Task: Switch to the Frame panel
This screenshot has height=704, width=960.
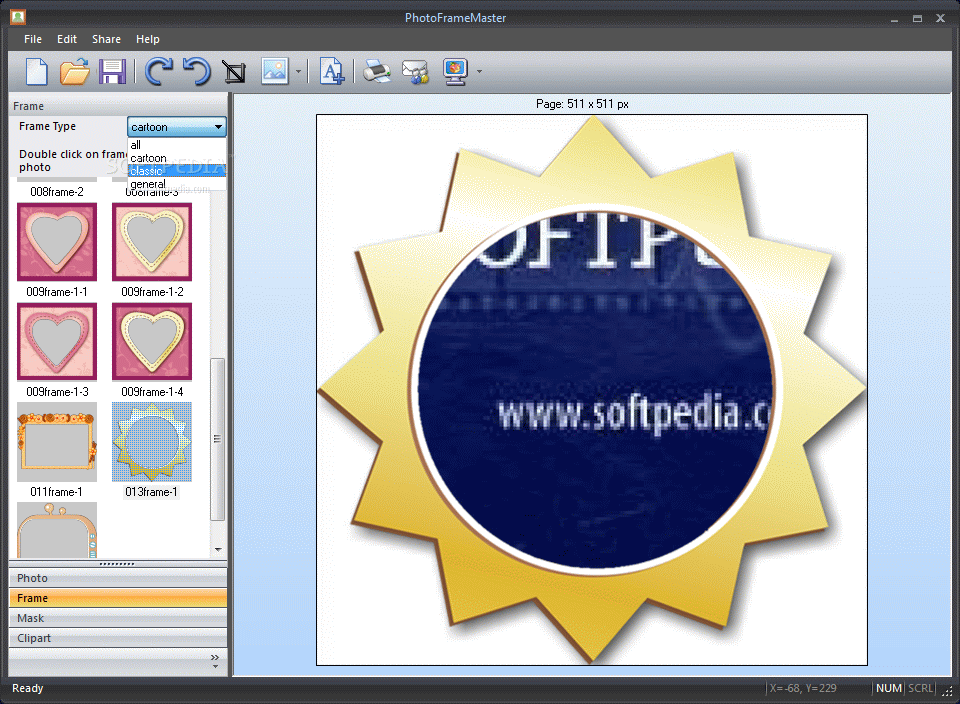Action: [118, 598]
